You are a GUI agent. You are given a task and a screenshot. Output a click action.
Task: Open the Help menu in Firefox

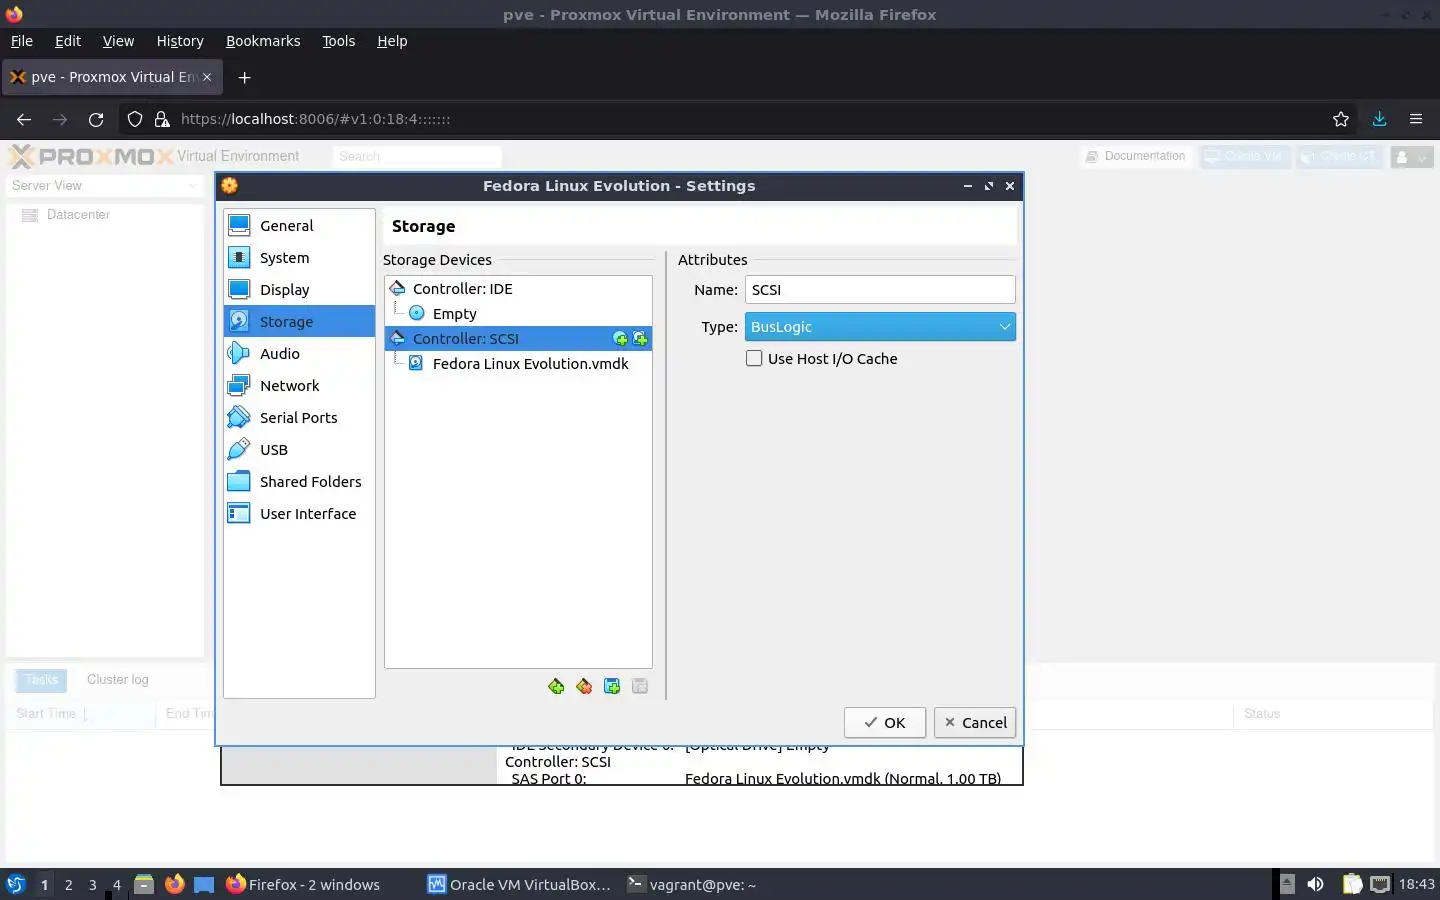click(392, 41)
